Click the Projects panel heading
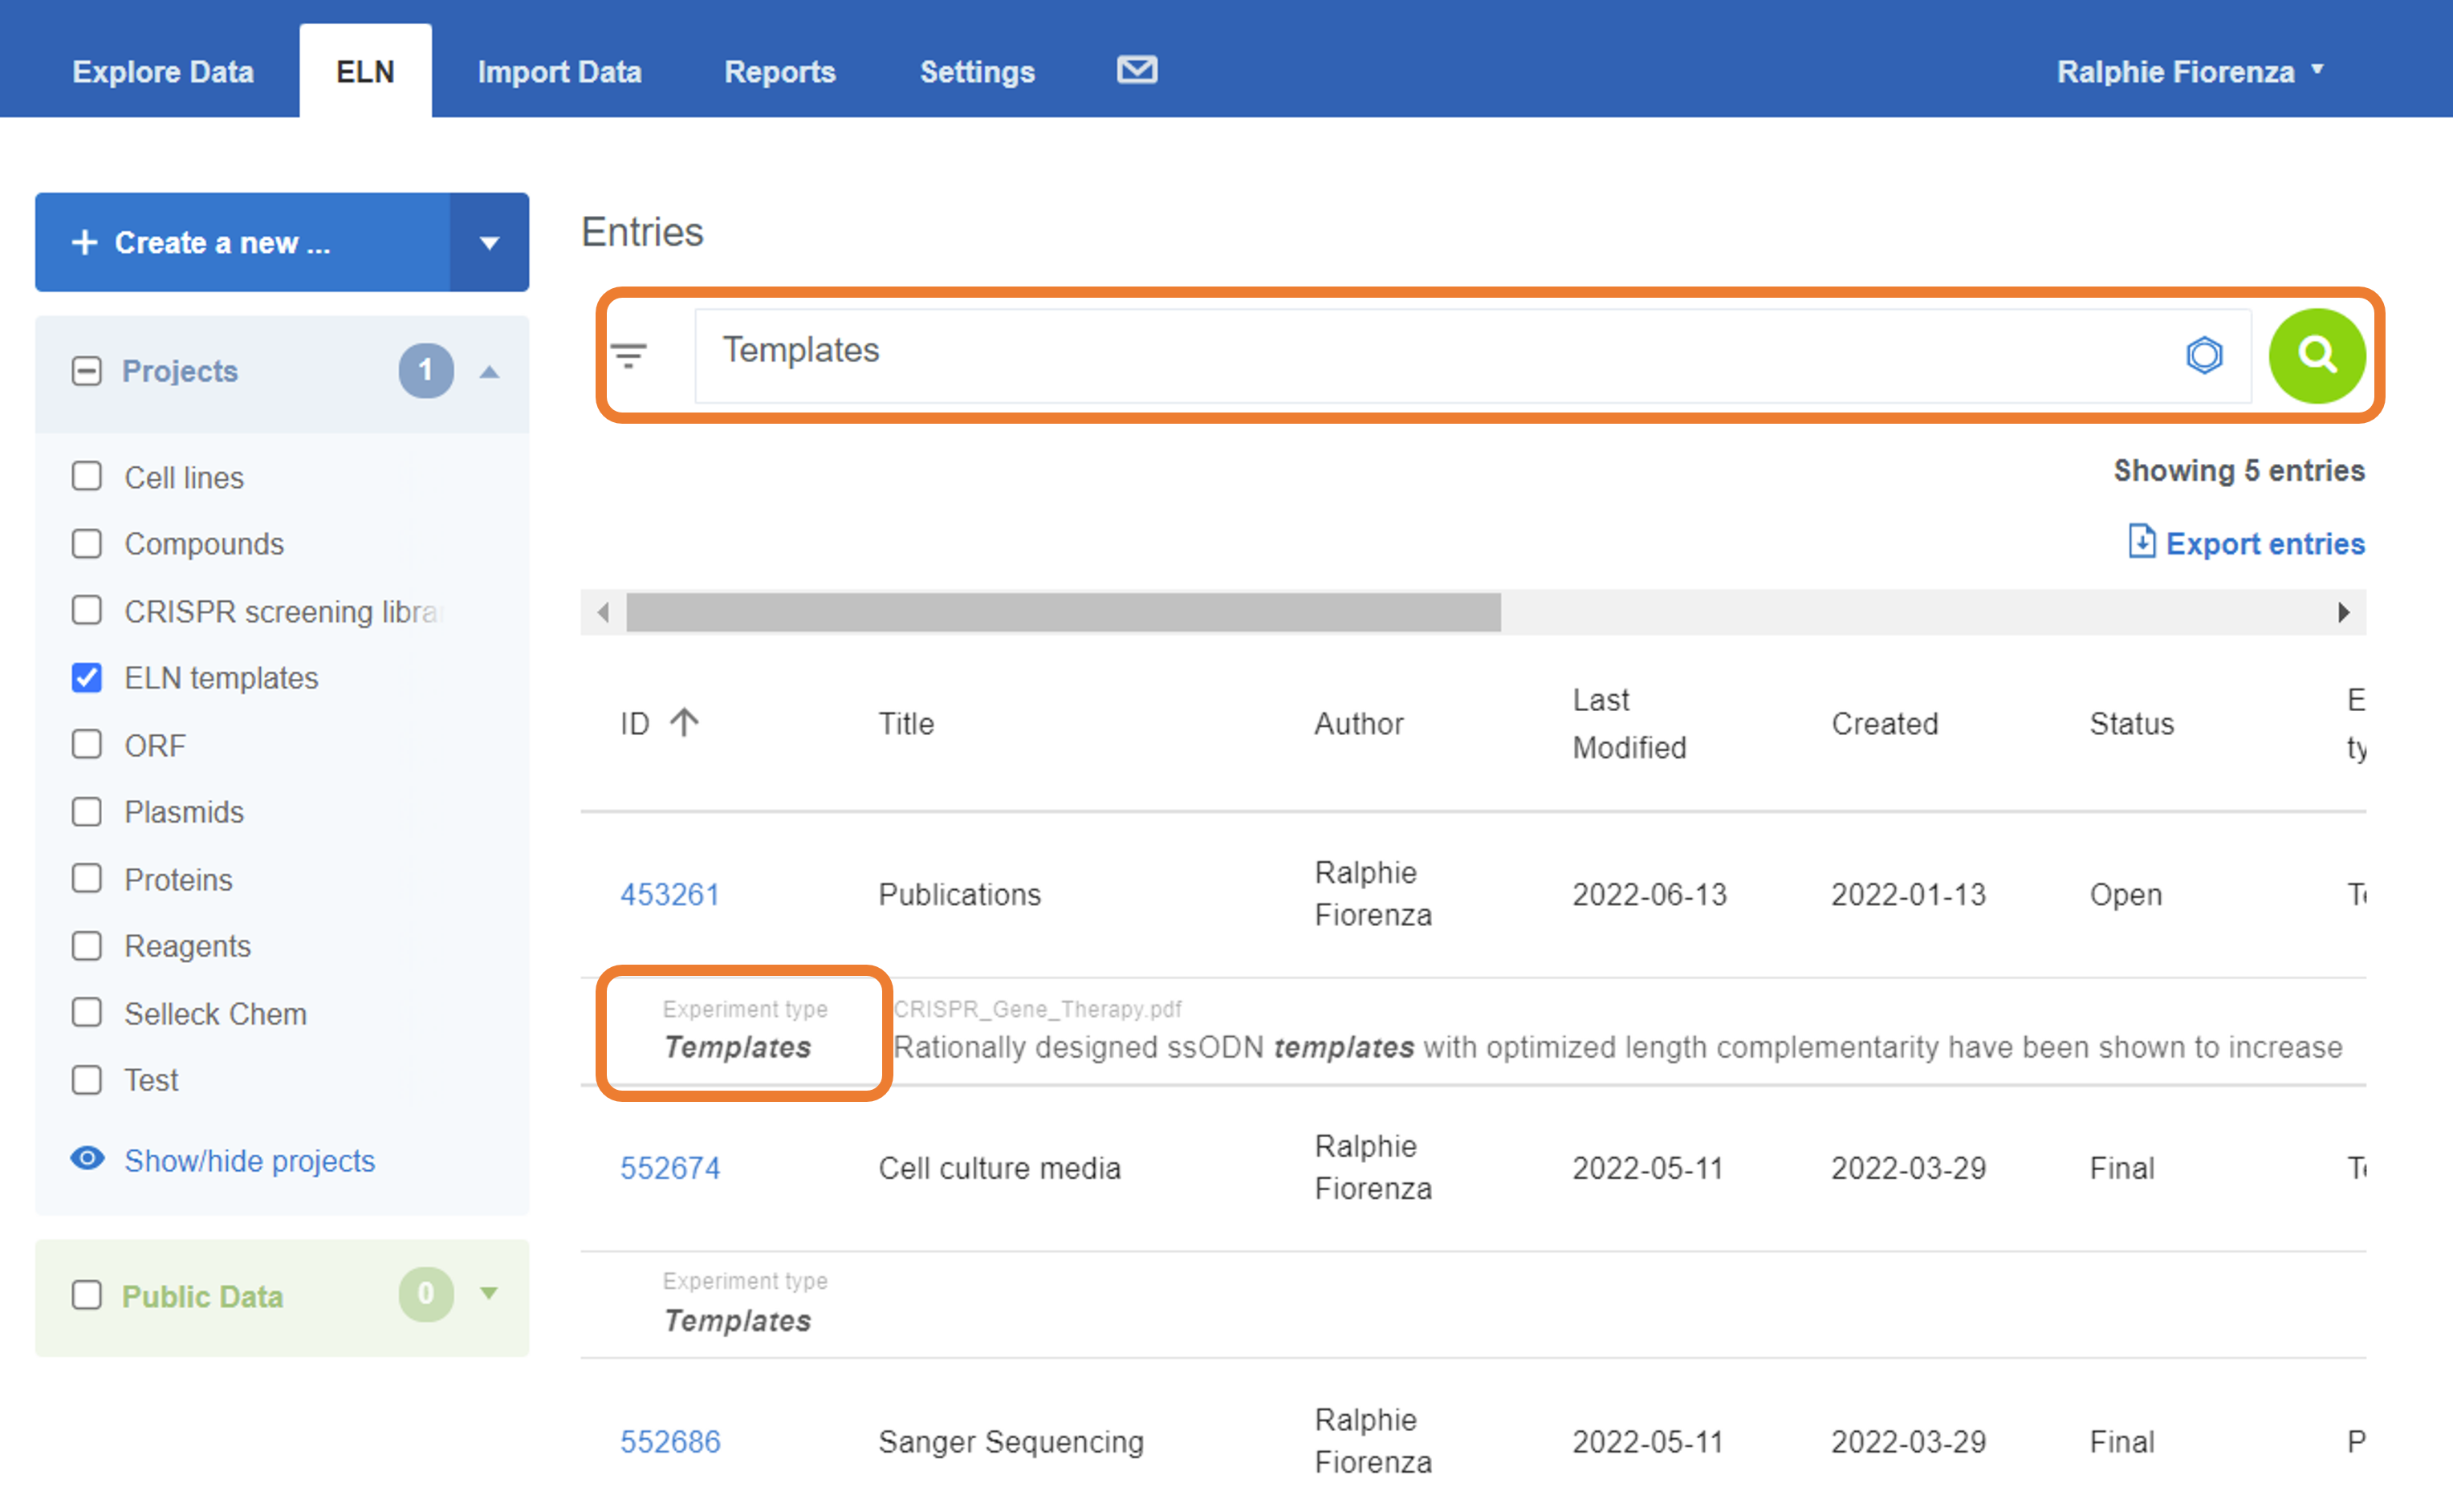2453x1512 pixels. click(180, 371)
